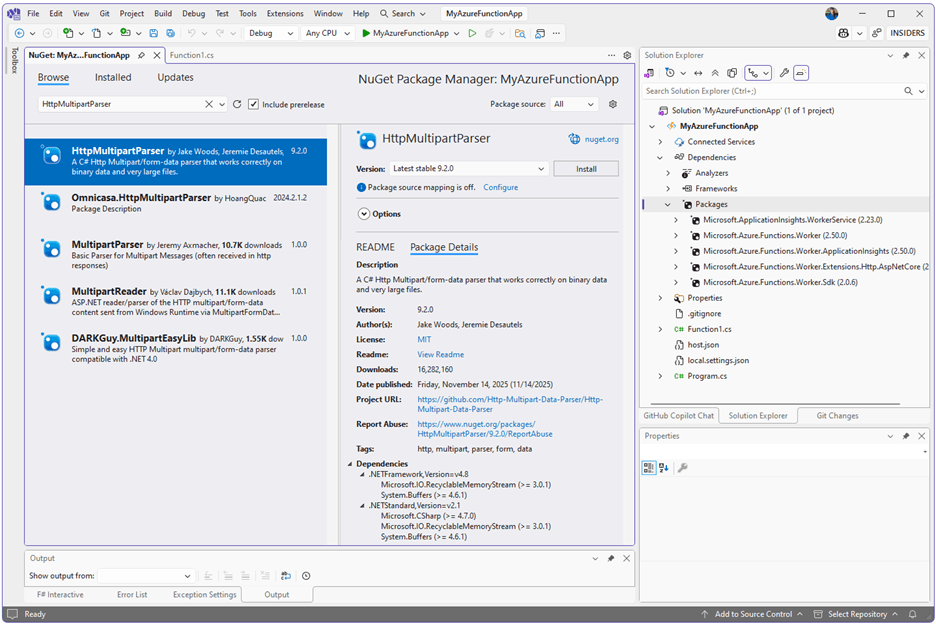Click the refresh search icon next to HttpMultipartParser
This screenshot has width=936, height=624.
click(237, 105)
